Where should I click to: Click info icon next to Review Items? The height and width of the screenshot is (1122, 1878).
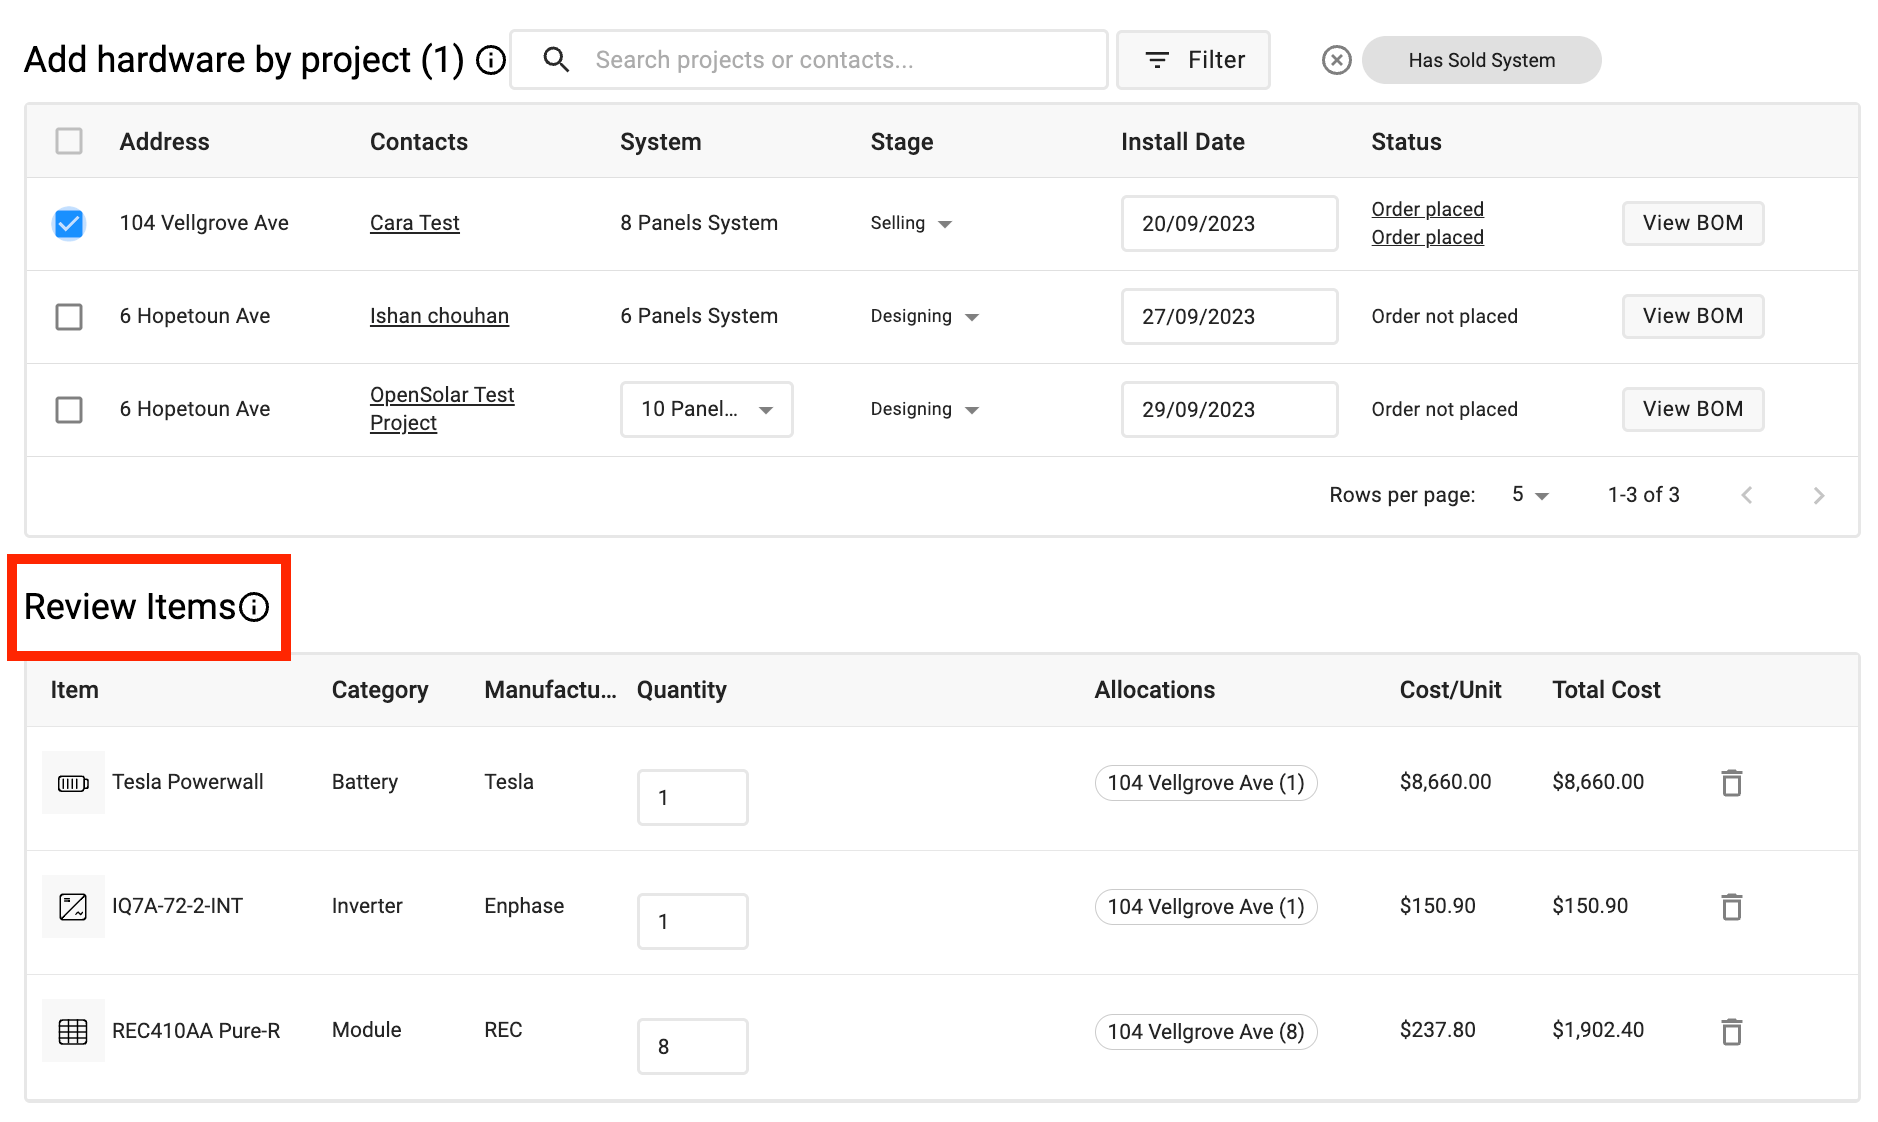[255, 607]
